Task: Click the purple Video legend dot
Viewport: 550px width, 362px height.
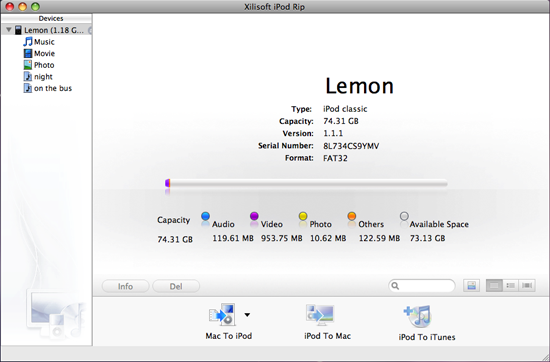Action: pyautogui.click(x=254, y=216)
